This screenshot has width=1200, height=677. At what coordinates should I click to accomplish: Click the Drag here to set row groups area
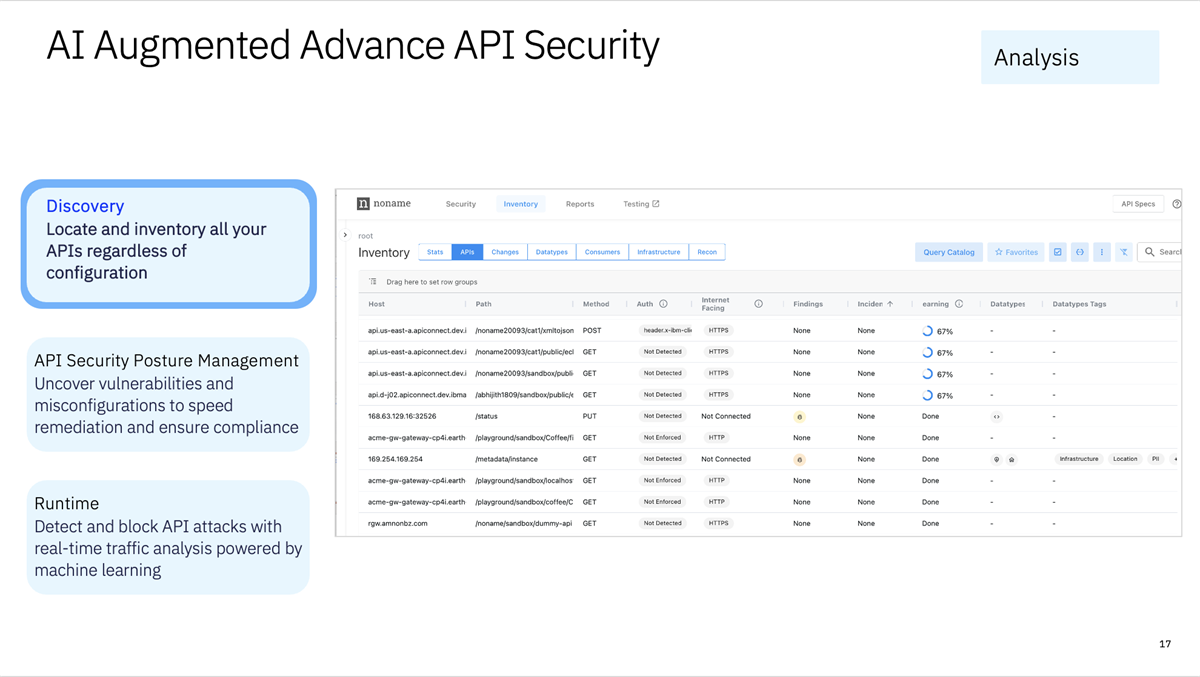767,282
